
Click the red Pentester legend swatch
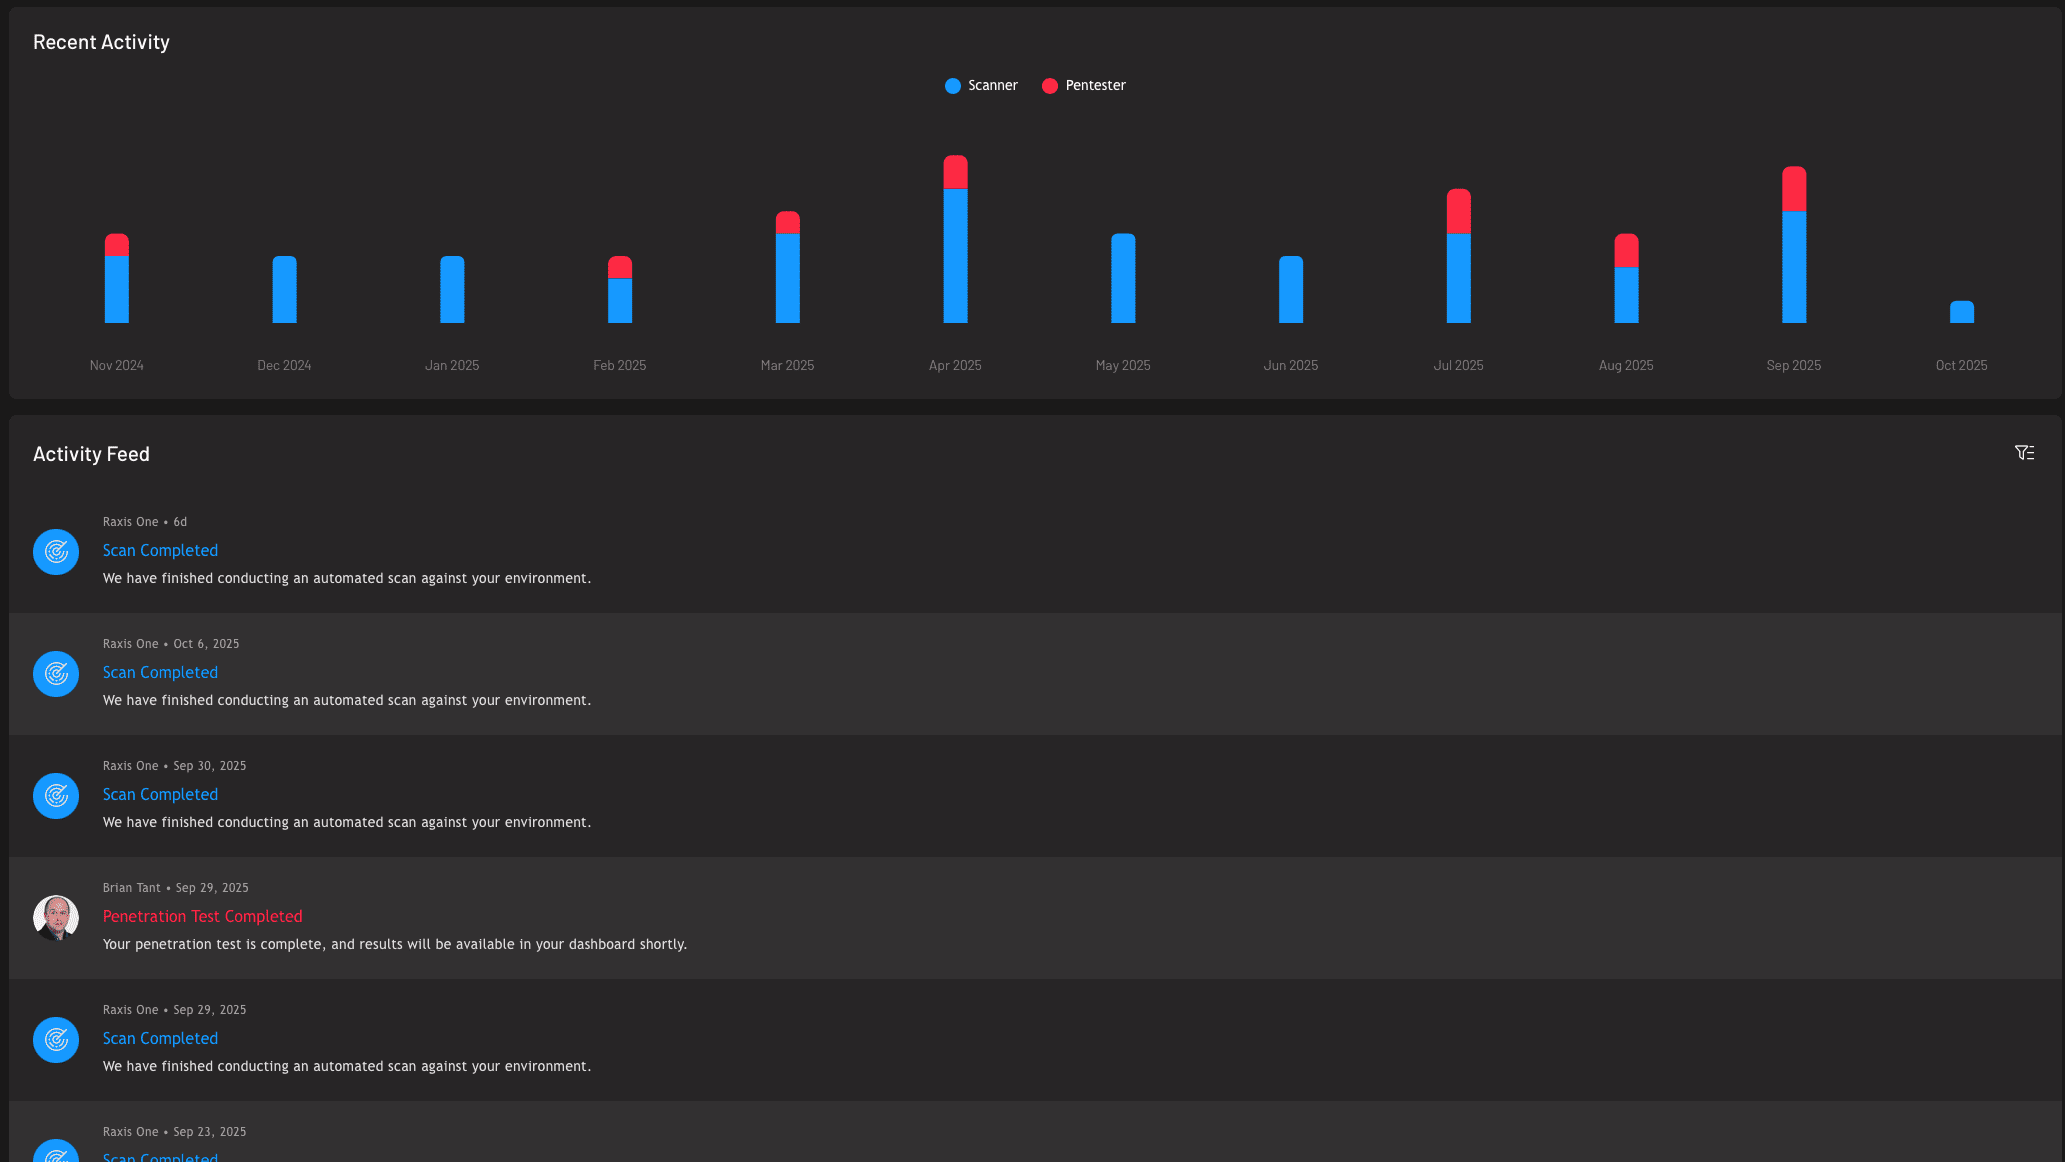pos(1049,85)
